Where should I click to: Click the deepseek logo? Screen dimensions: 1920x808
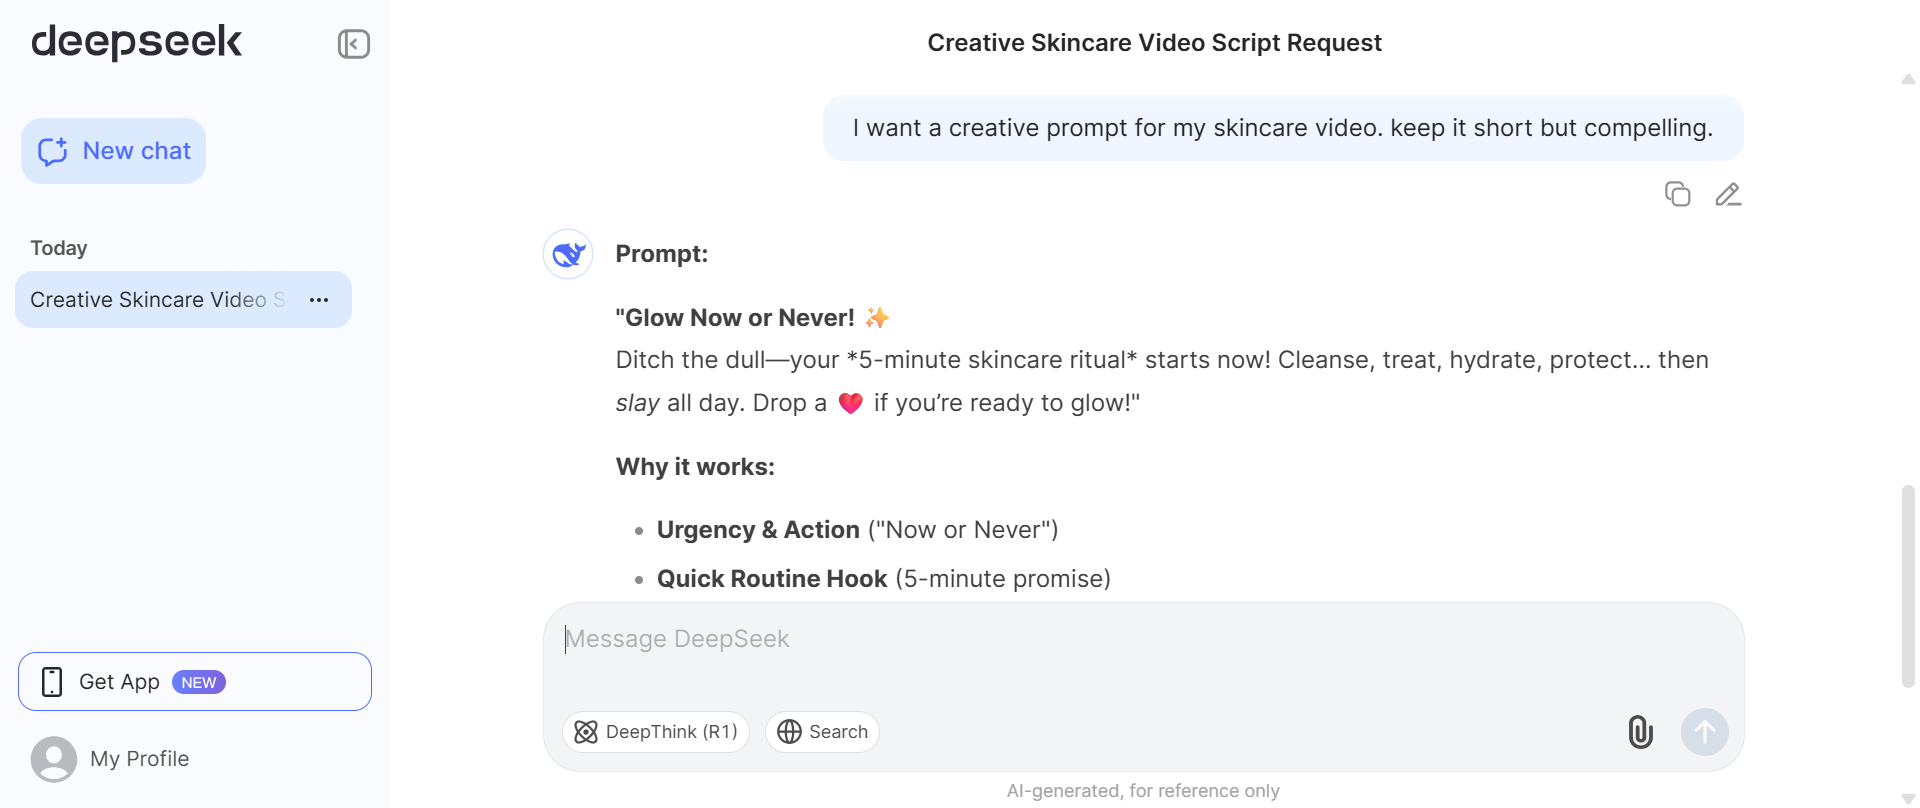pyautogui.click(x=137, y=42)
